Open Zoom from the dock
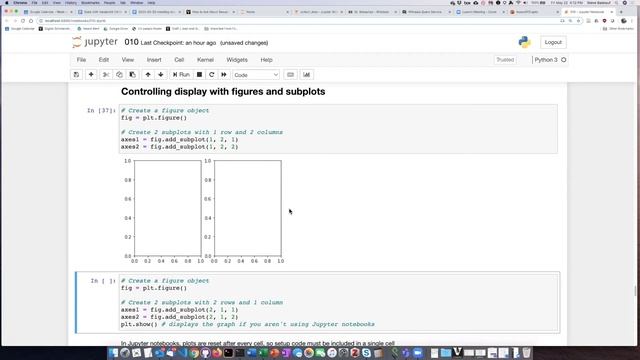Viewport: 640px width, 360px height. 417,353
